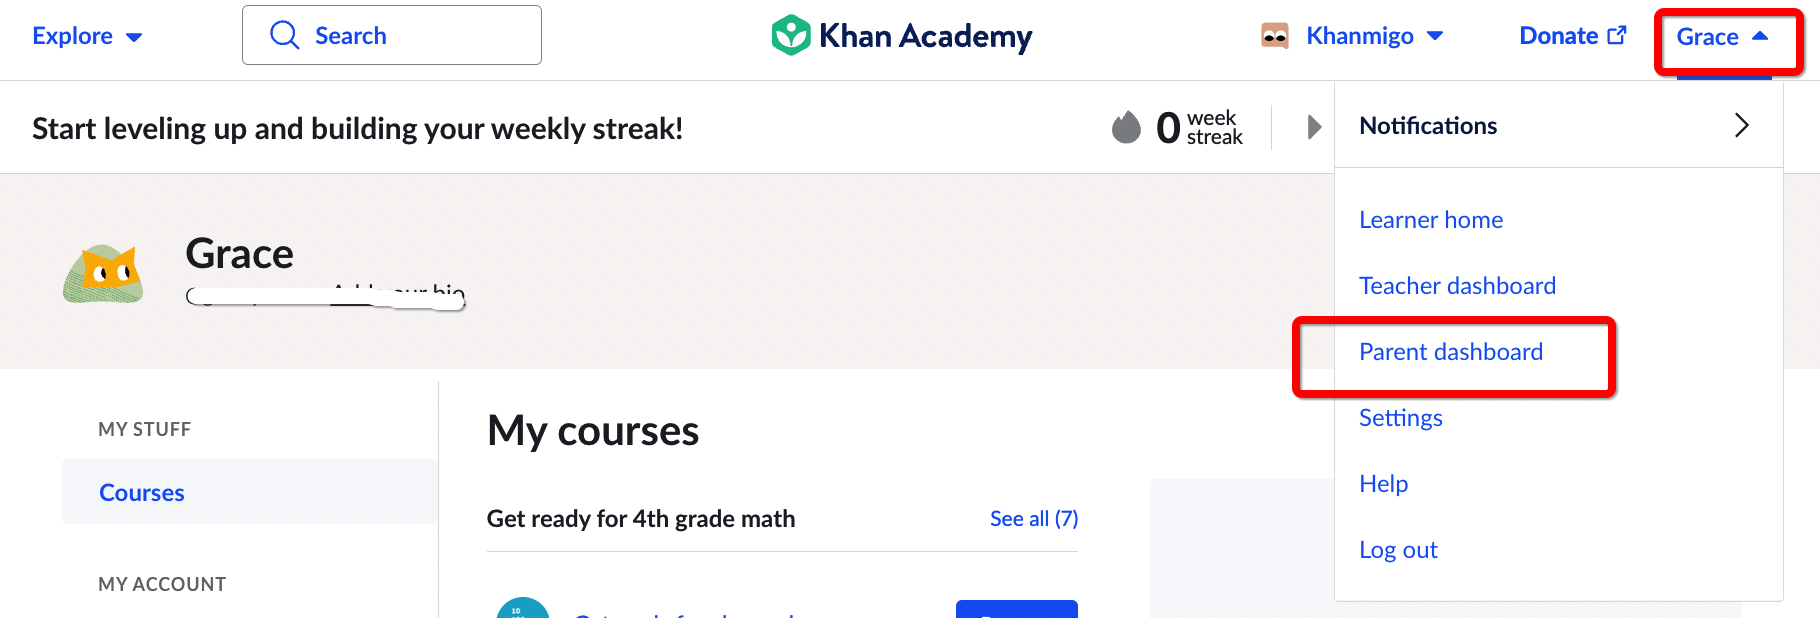Go to Learner home

point(1431,220)
